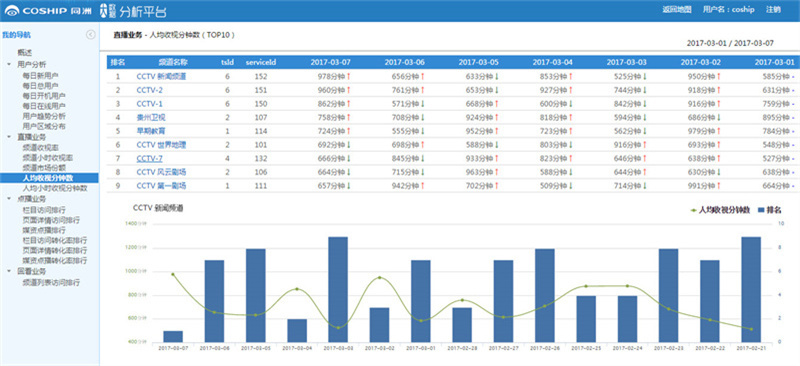Collapse the 回看业务 tree group
This screenshot has height=366, width=800.
coord(9,271)
